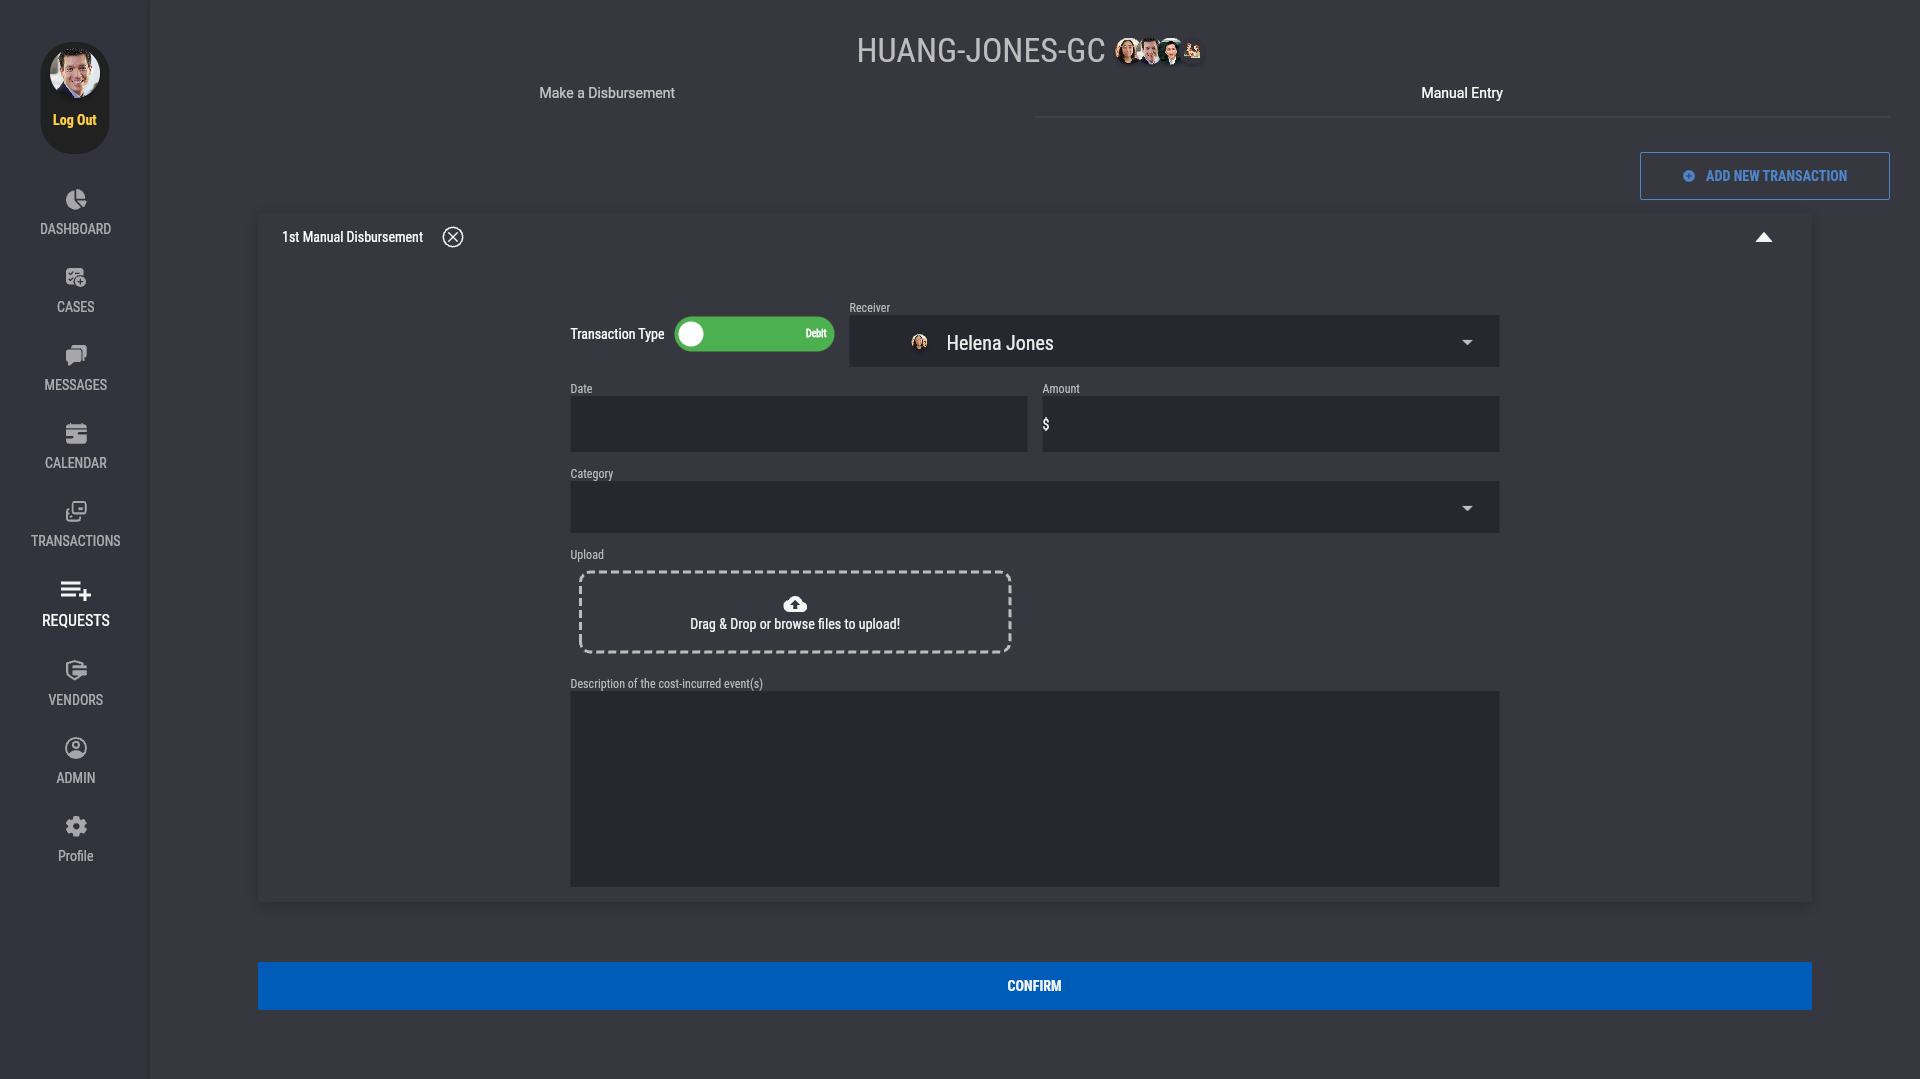Open the Vendors sidebar icon
1920x1079 pixels.
[76, 671]
